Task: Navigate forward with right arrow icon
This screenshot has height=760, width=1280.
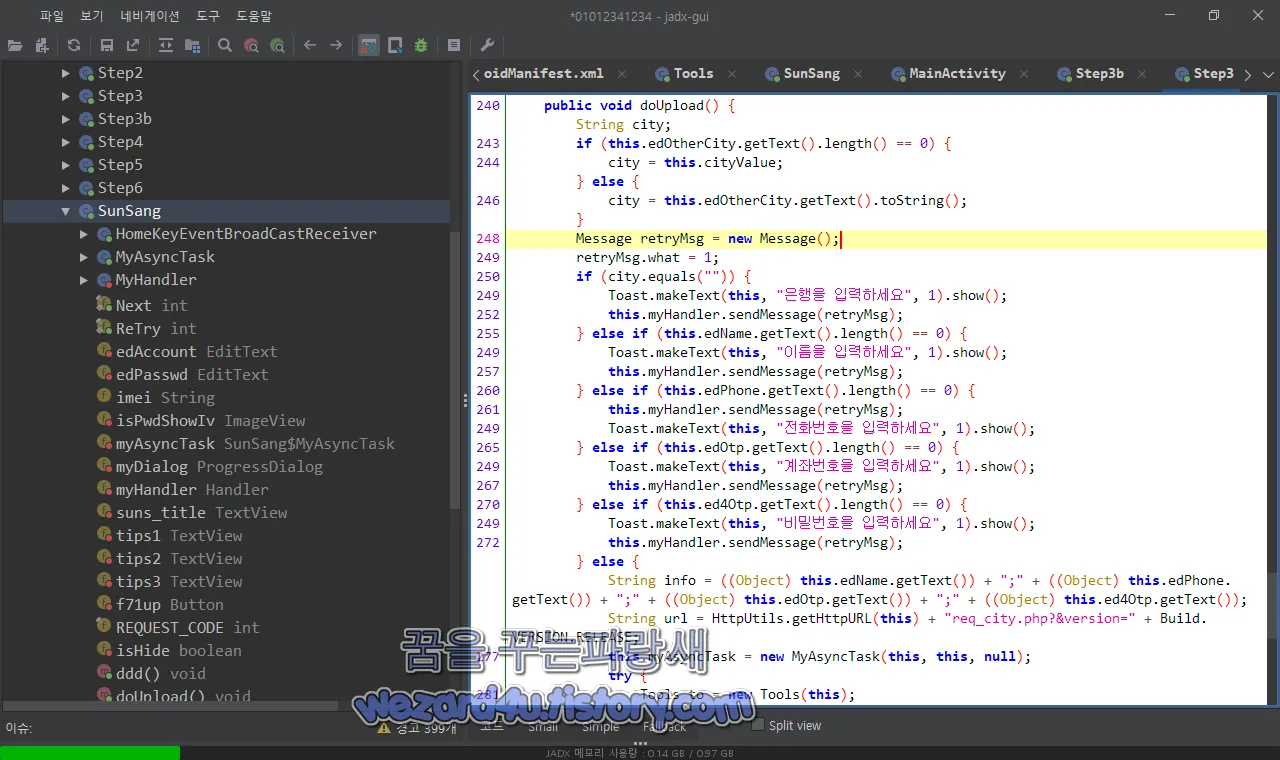Action: 336,45
